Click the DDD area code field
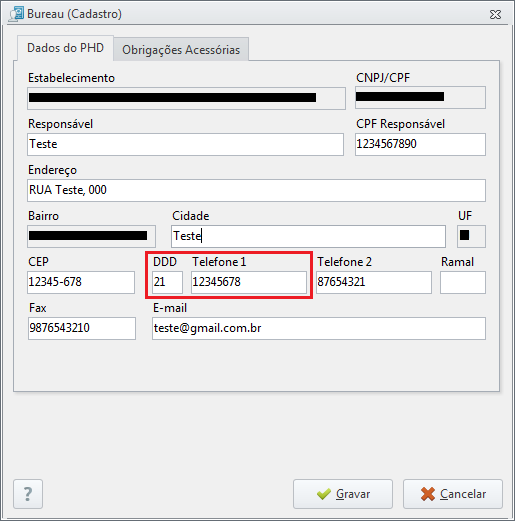Screen dimensions: 515x521 167,282
